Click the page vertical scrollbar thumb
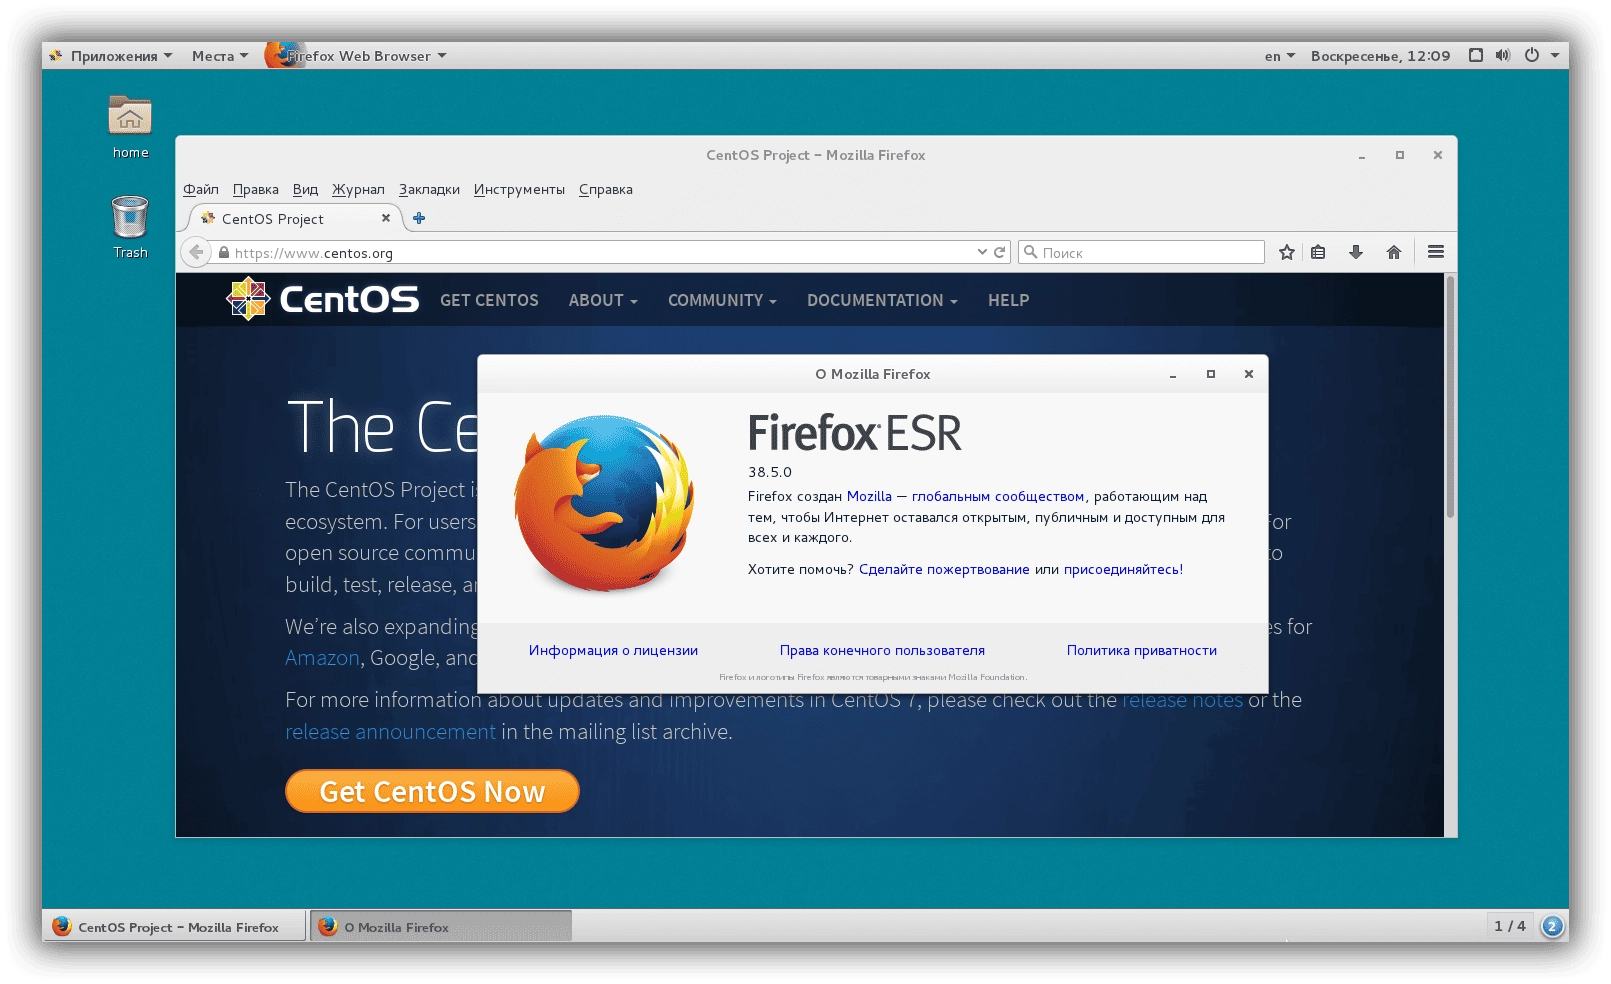Viewport: 1611px width, 984px height. click(1450, 397)
